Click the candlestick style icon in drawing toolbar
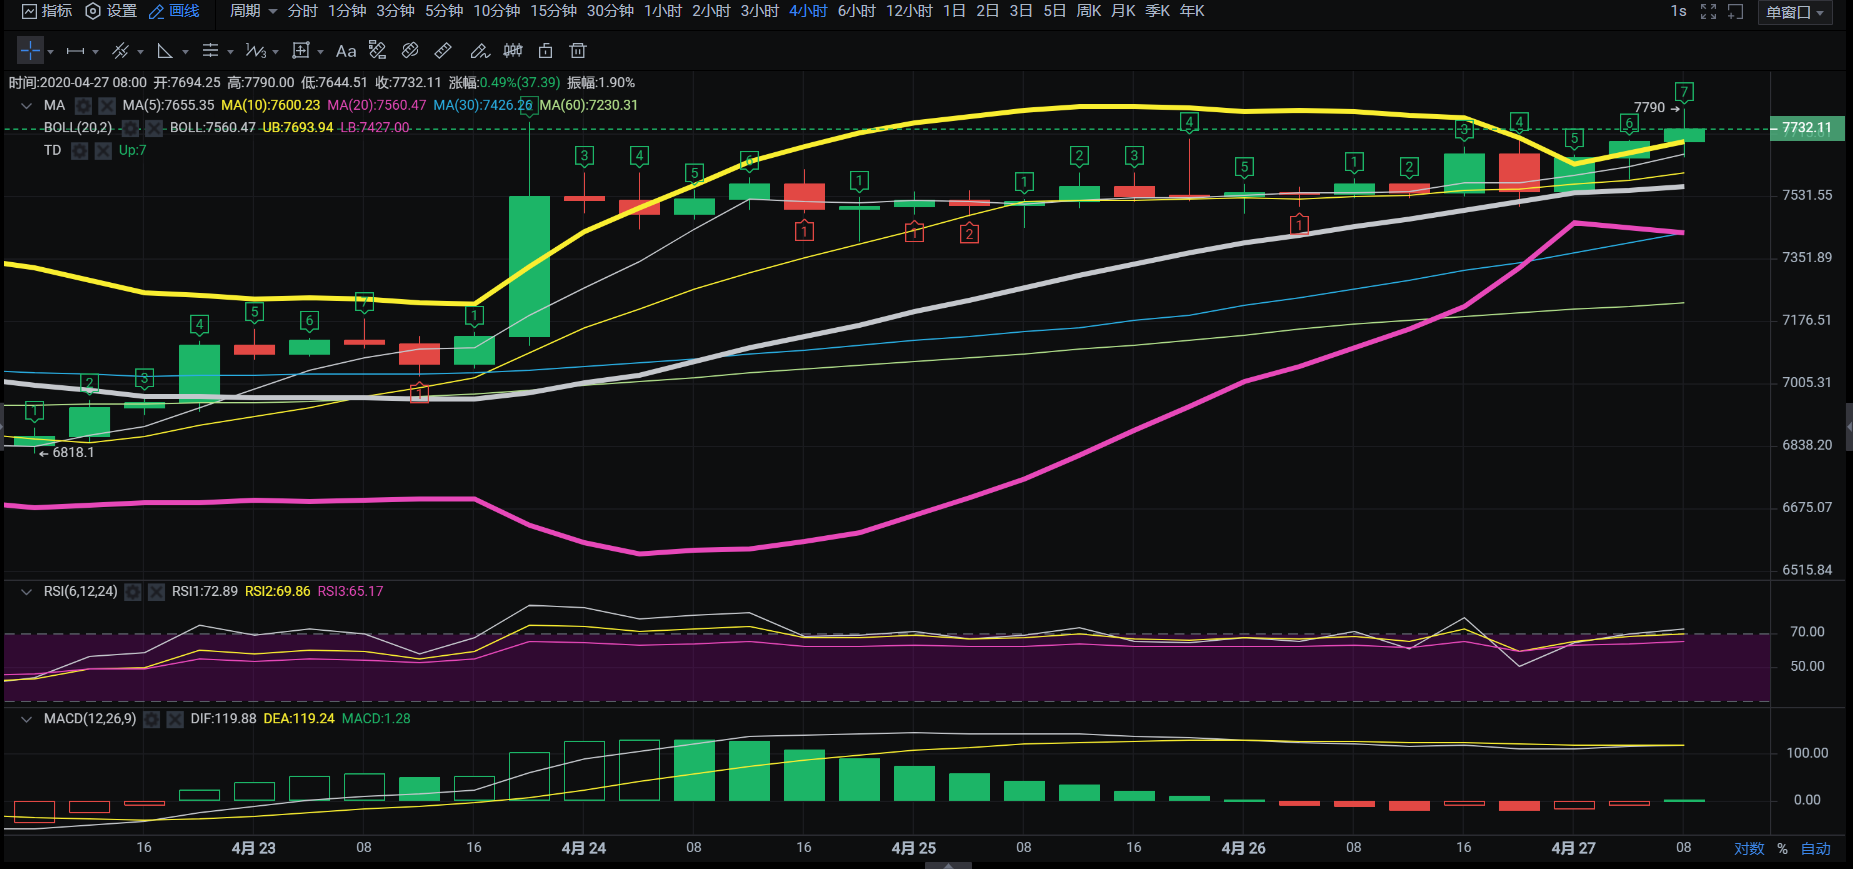 [x=513, y=51]
